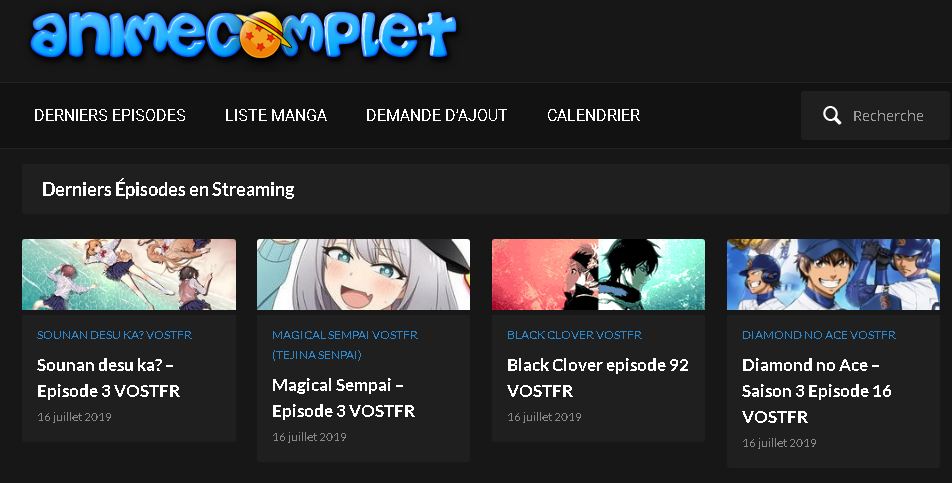
Task: Open the SOUNAN DESU KA? VOSTFR category link
Action: click(114, 335)
